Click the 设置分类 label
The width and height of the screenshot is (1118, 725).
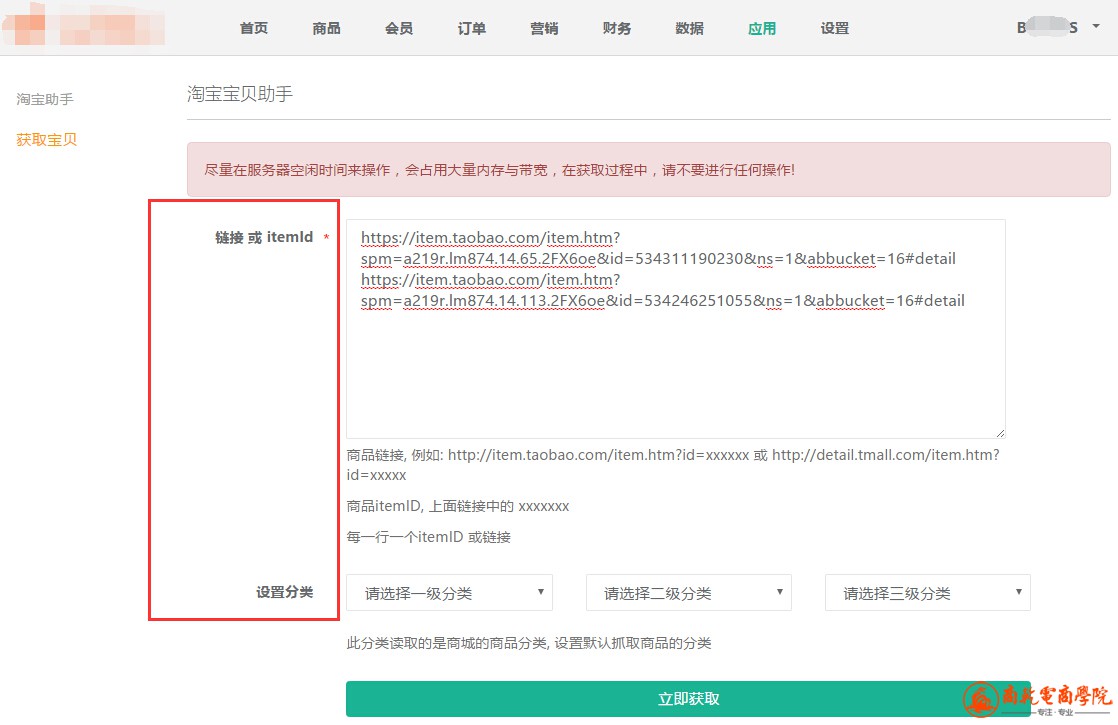[285, 592]
